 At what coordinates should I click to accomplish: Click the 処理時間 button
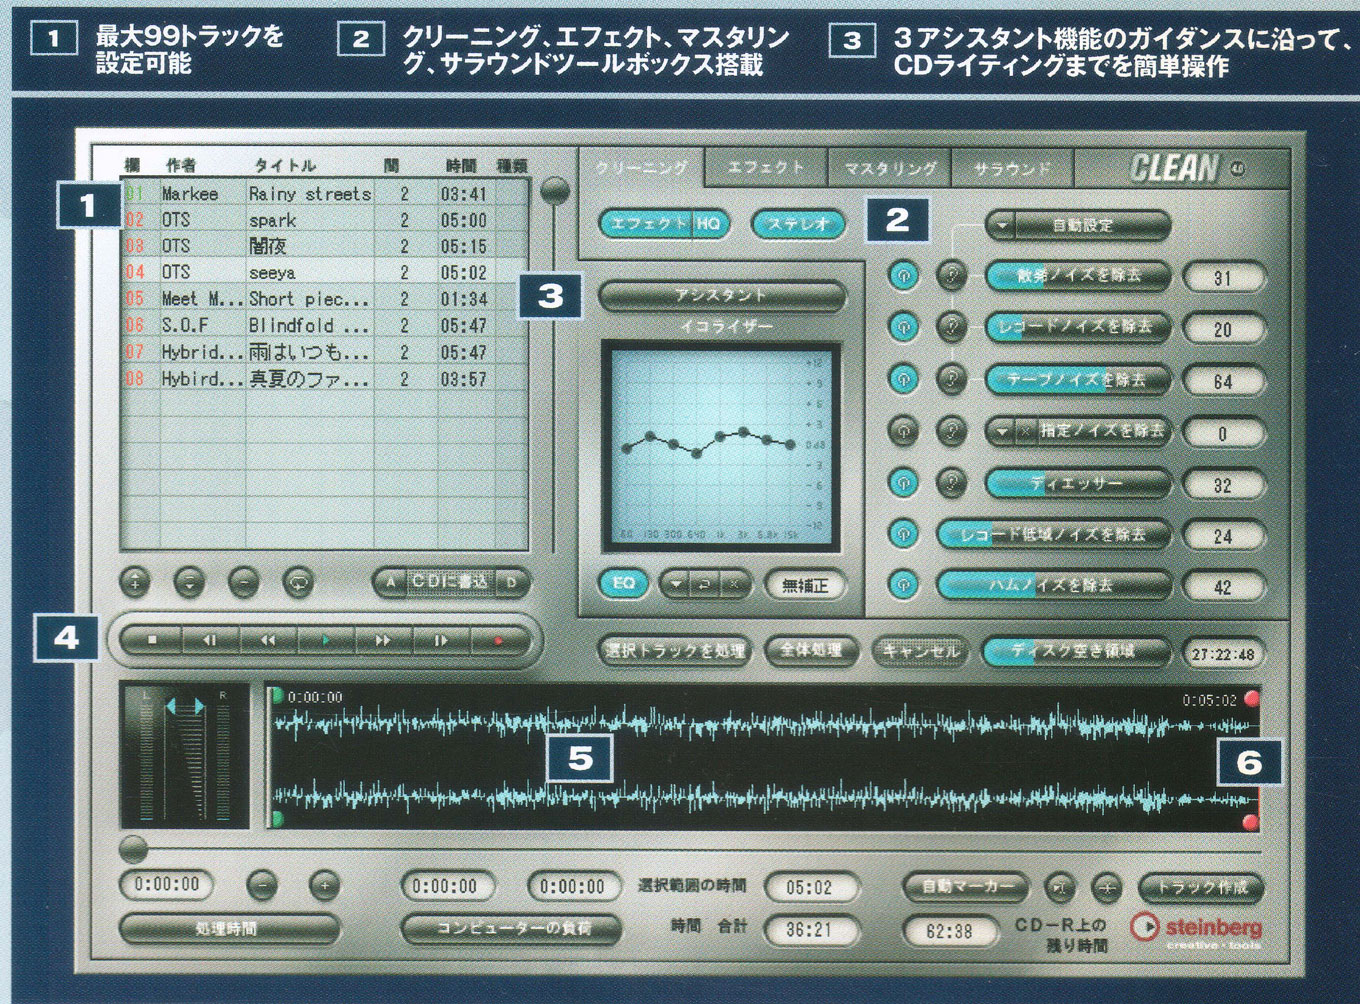point(228,929)
